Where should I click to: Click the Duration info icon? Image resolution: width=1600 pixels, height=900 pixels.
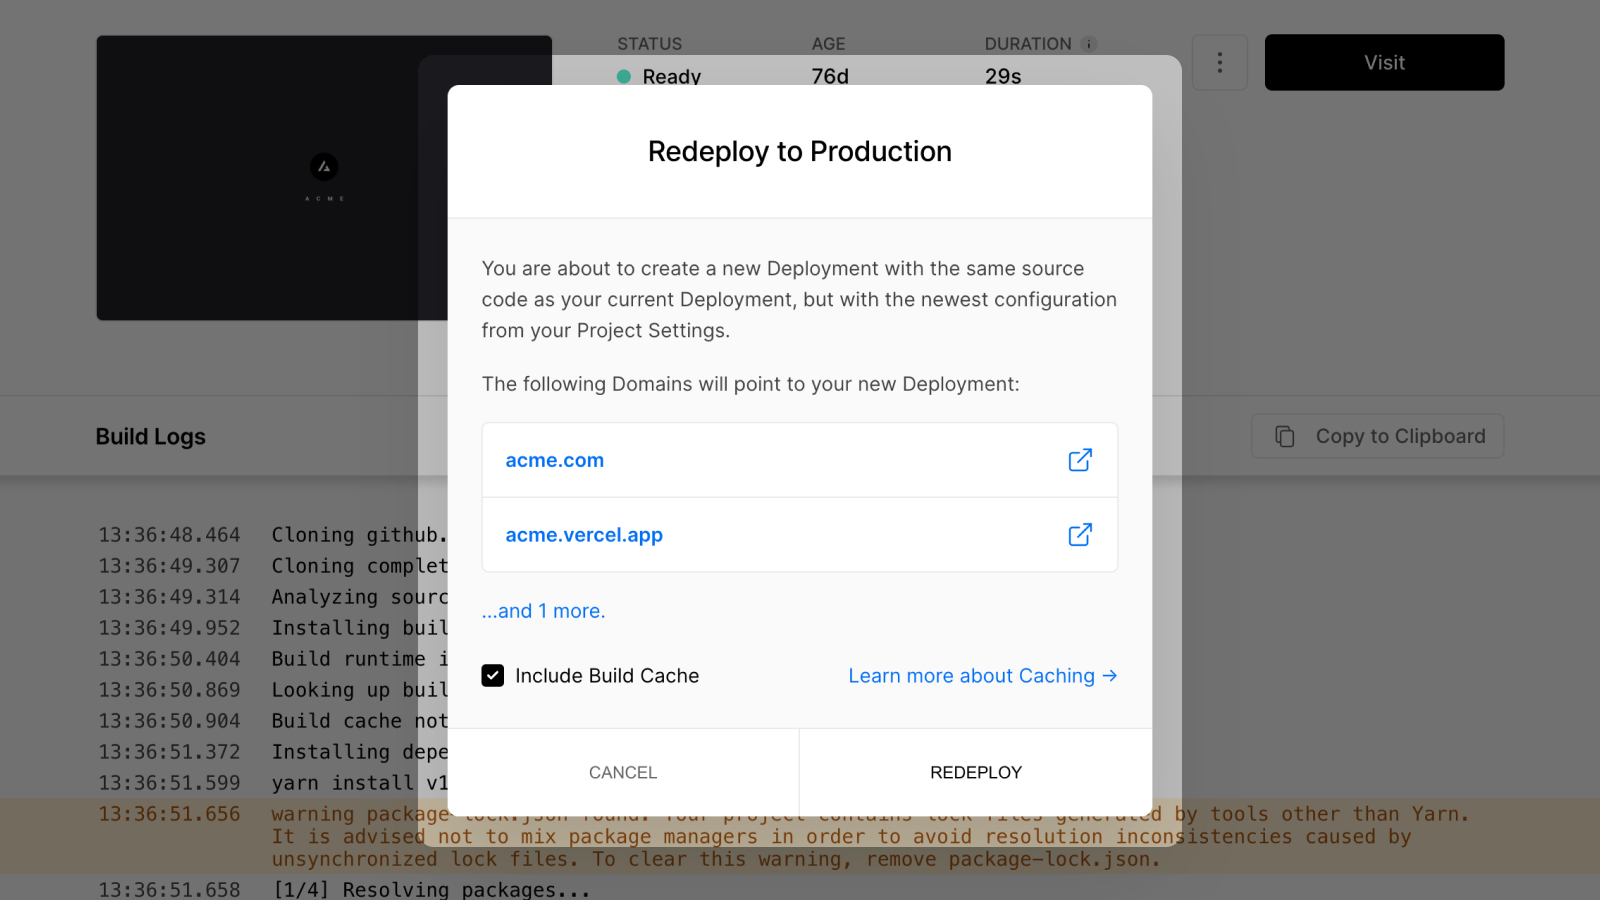pos(1089,44)
